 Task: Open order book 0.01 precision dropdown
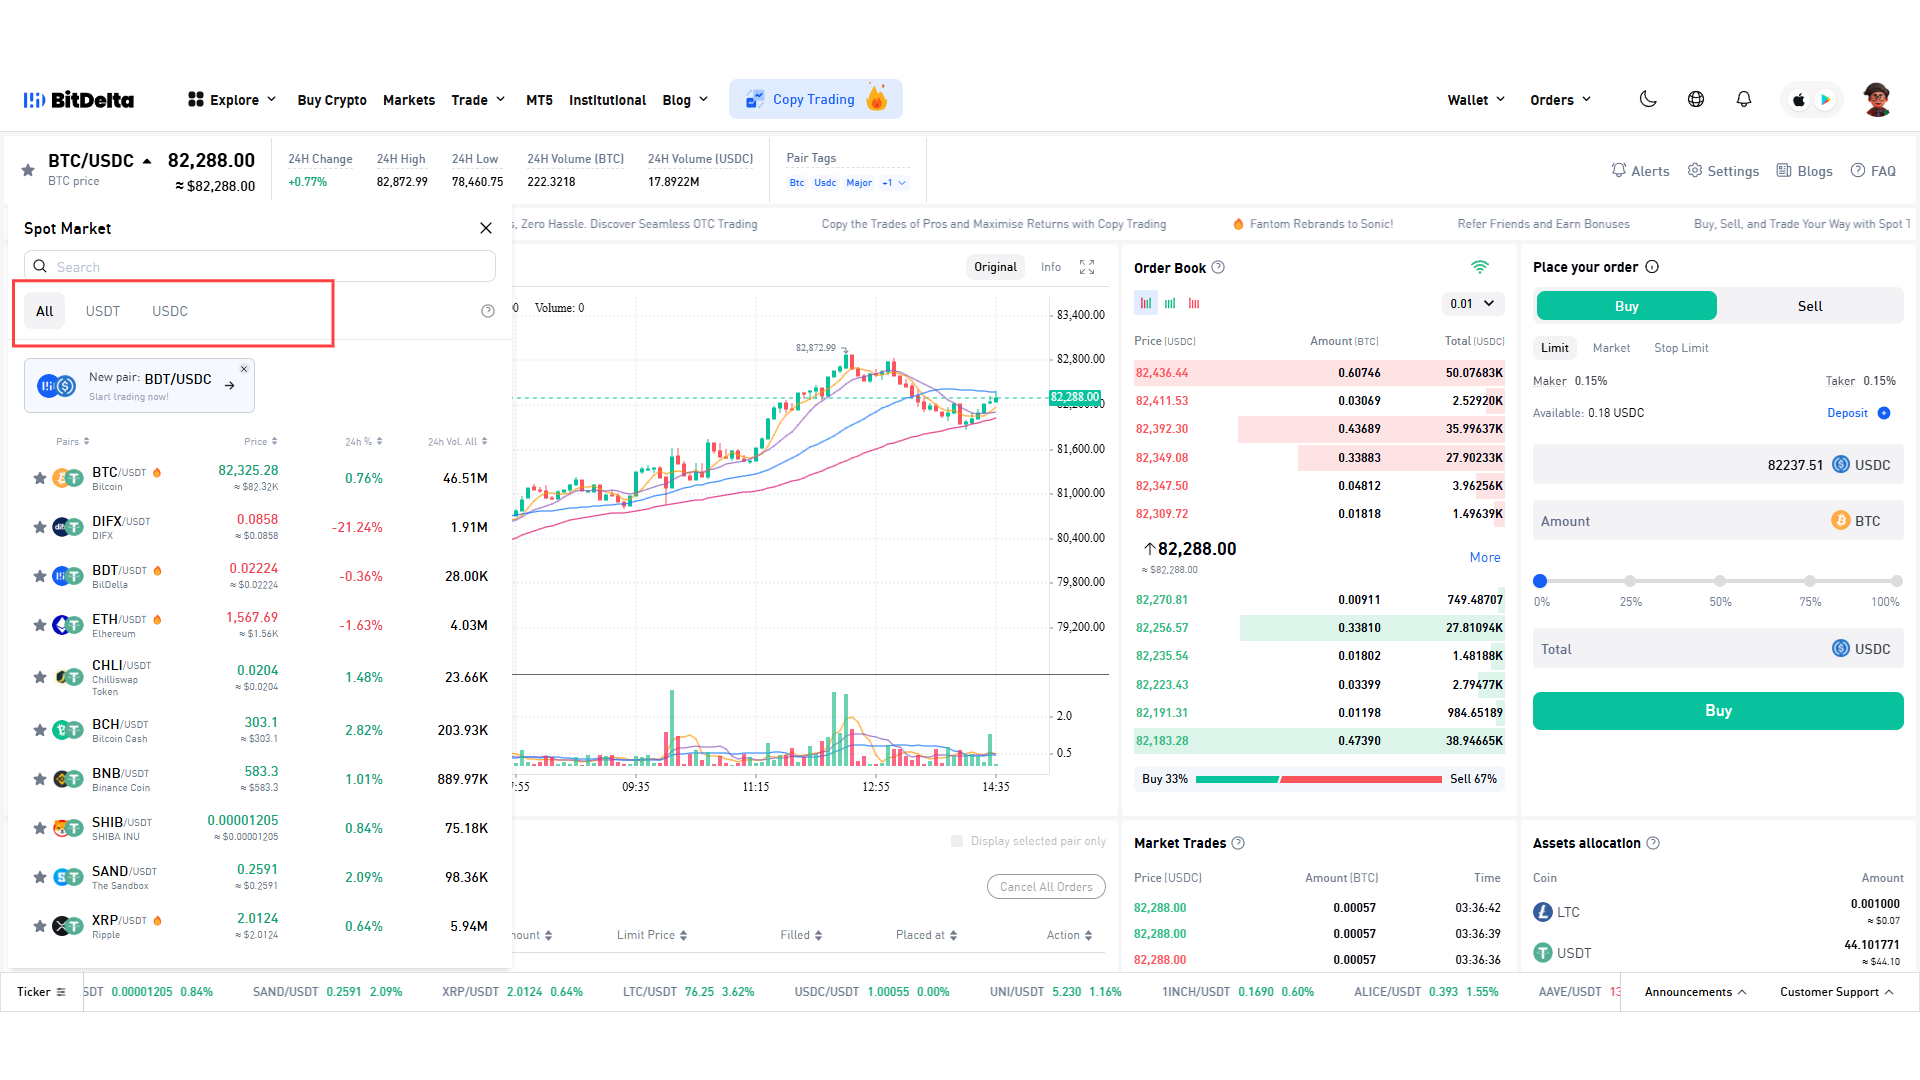click(x=1473, y=303)
